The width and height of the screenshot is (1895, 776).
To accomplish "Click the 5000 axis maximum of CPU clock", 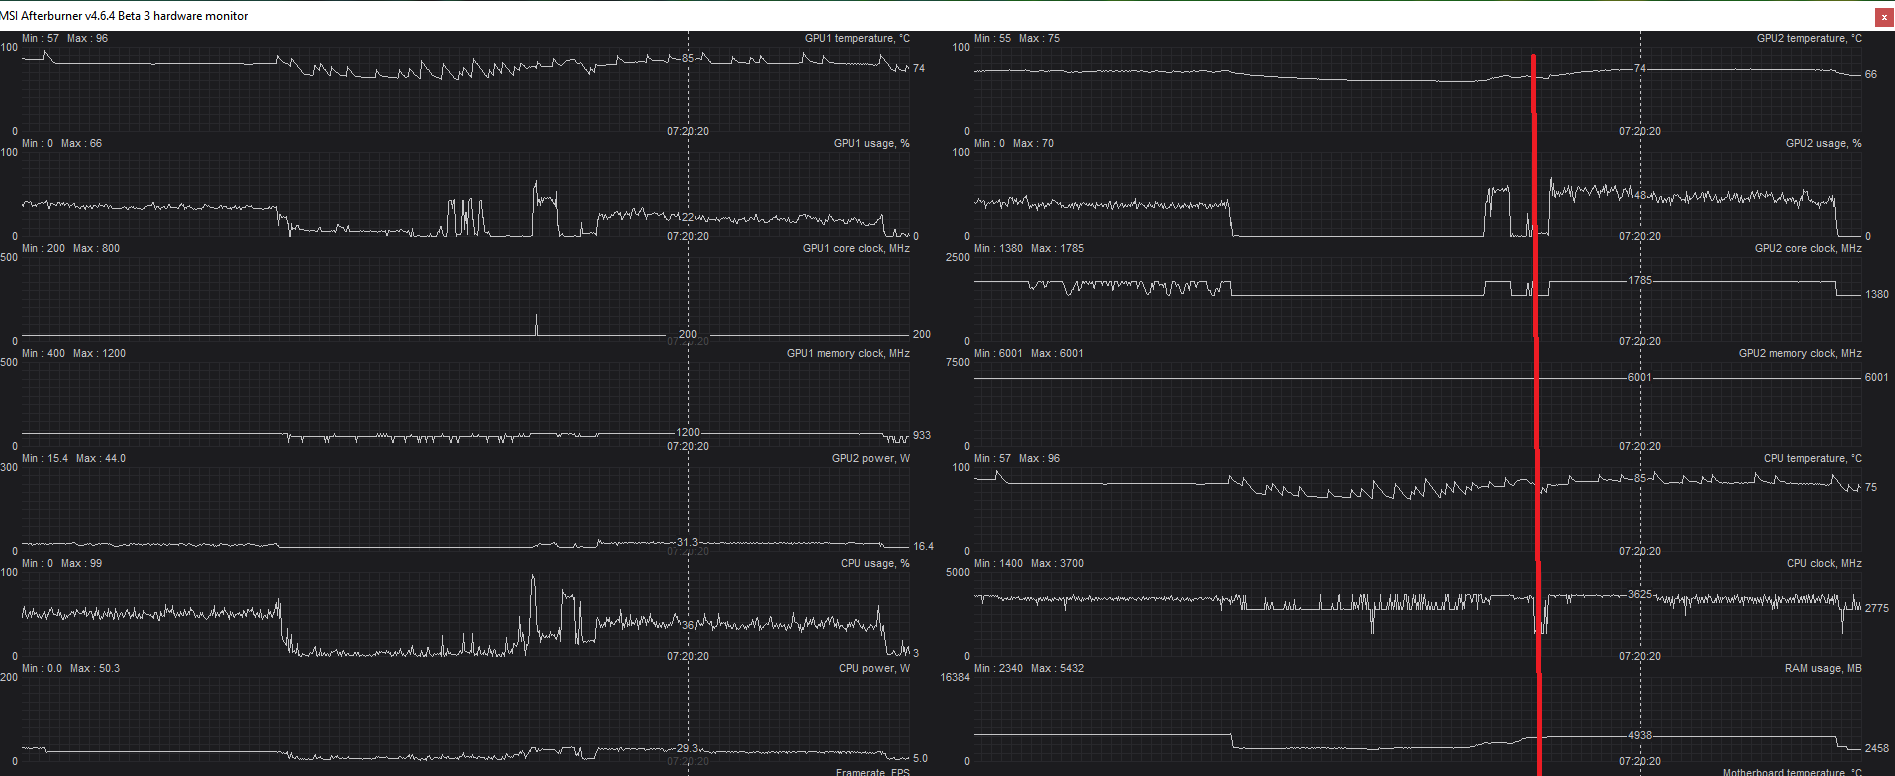I will tap(958, 572).
